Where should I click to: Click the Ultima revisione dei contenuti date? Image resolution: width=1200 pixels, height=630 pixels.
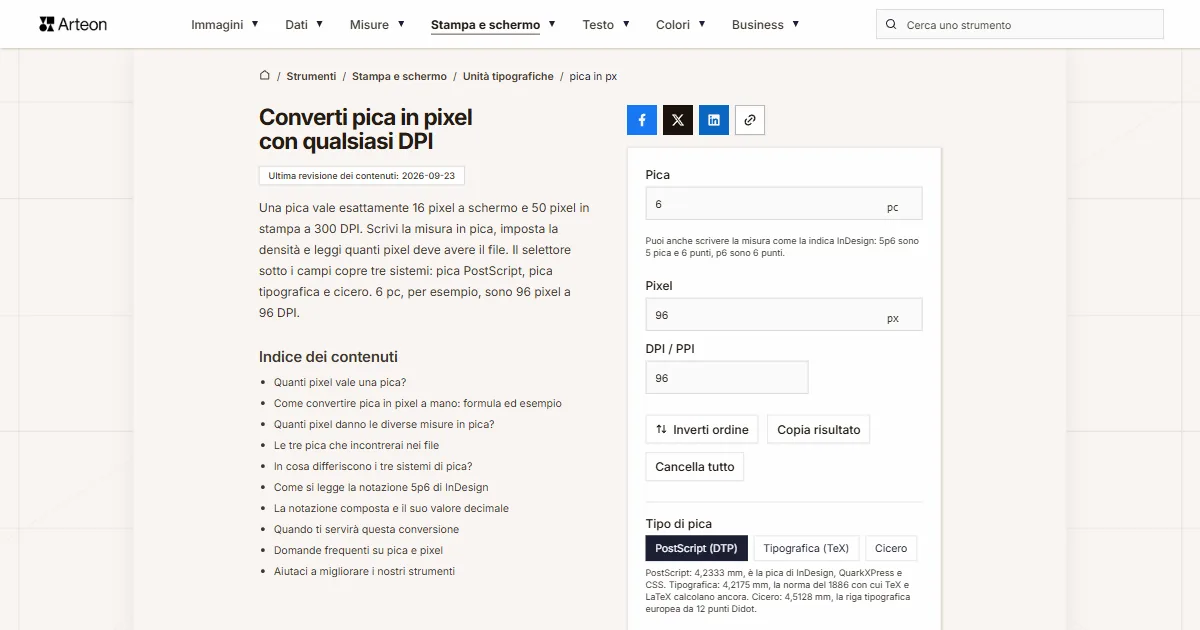[x=362, y=176]
